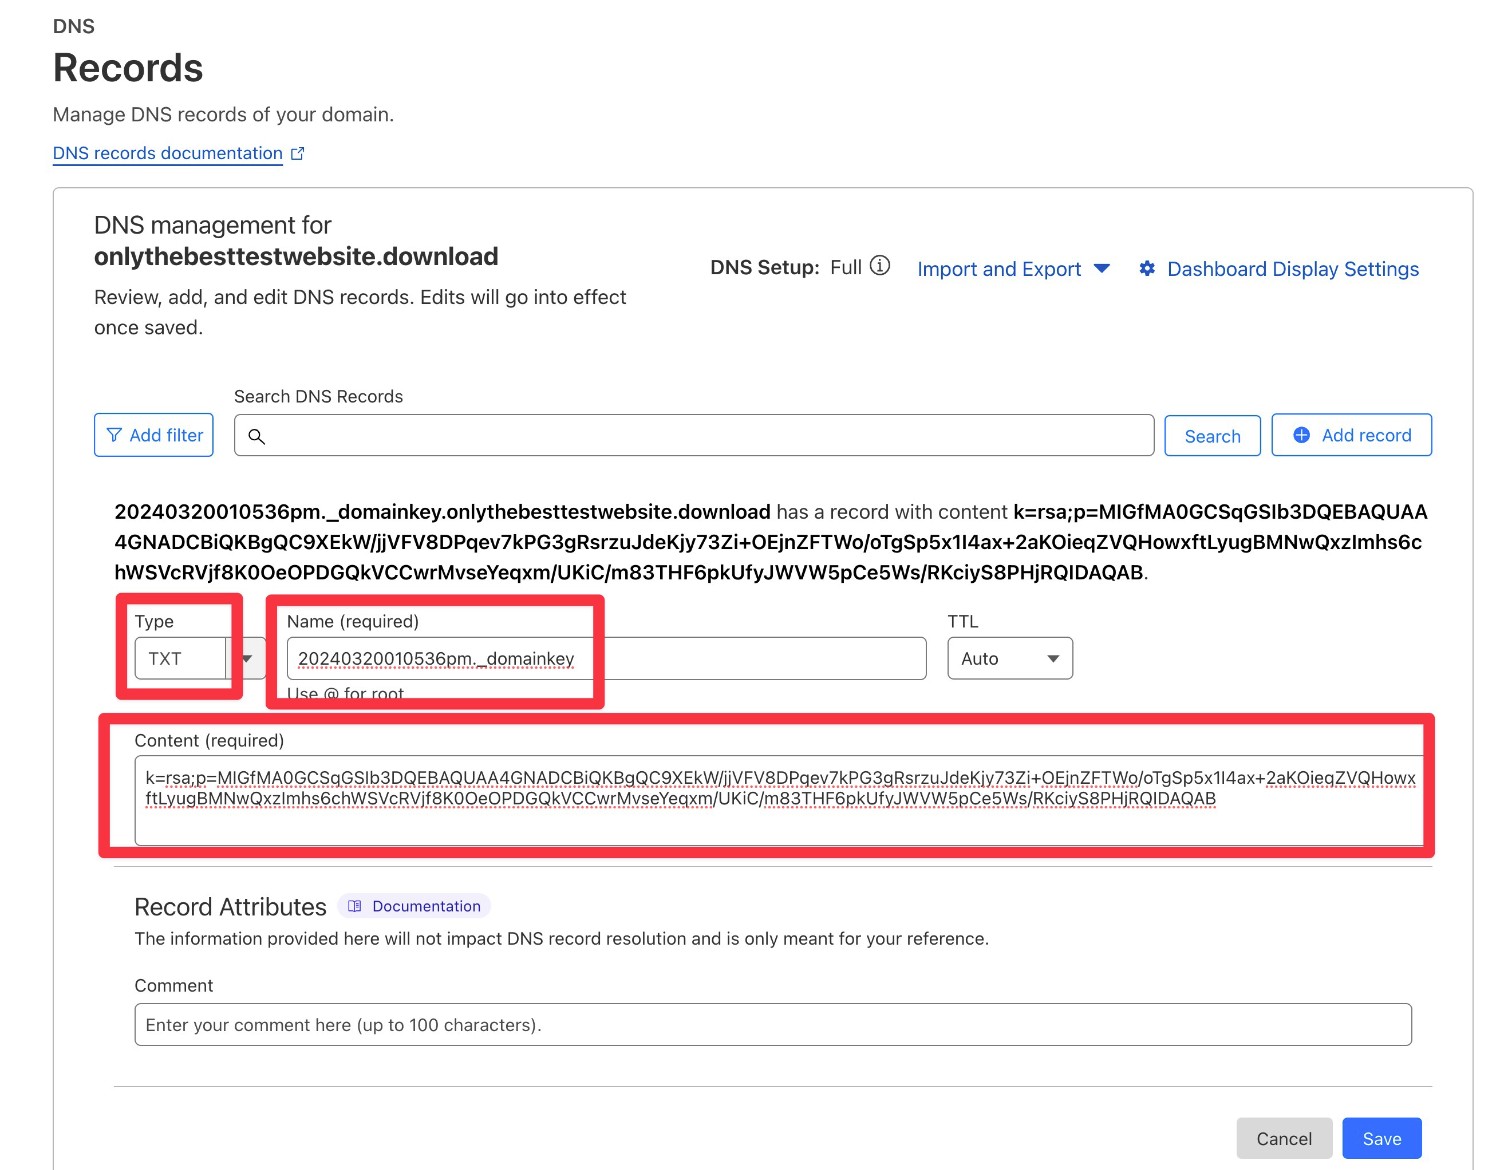Click the 'Use @ for root' hint text

(346, 693)
